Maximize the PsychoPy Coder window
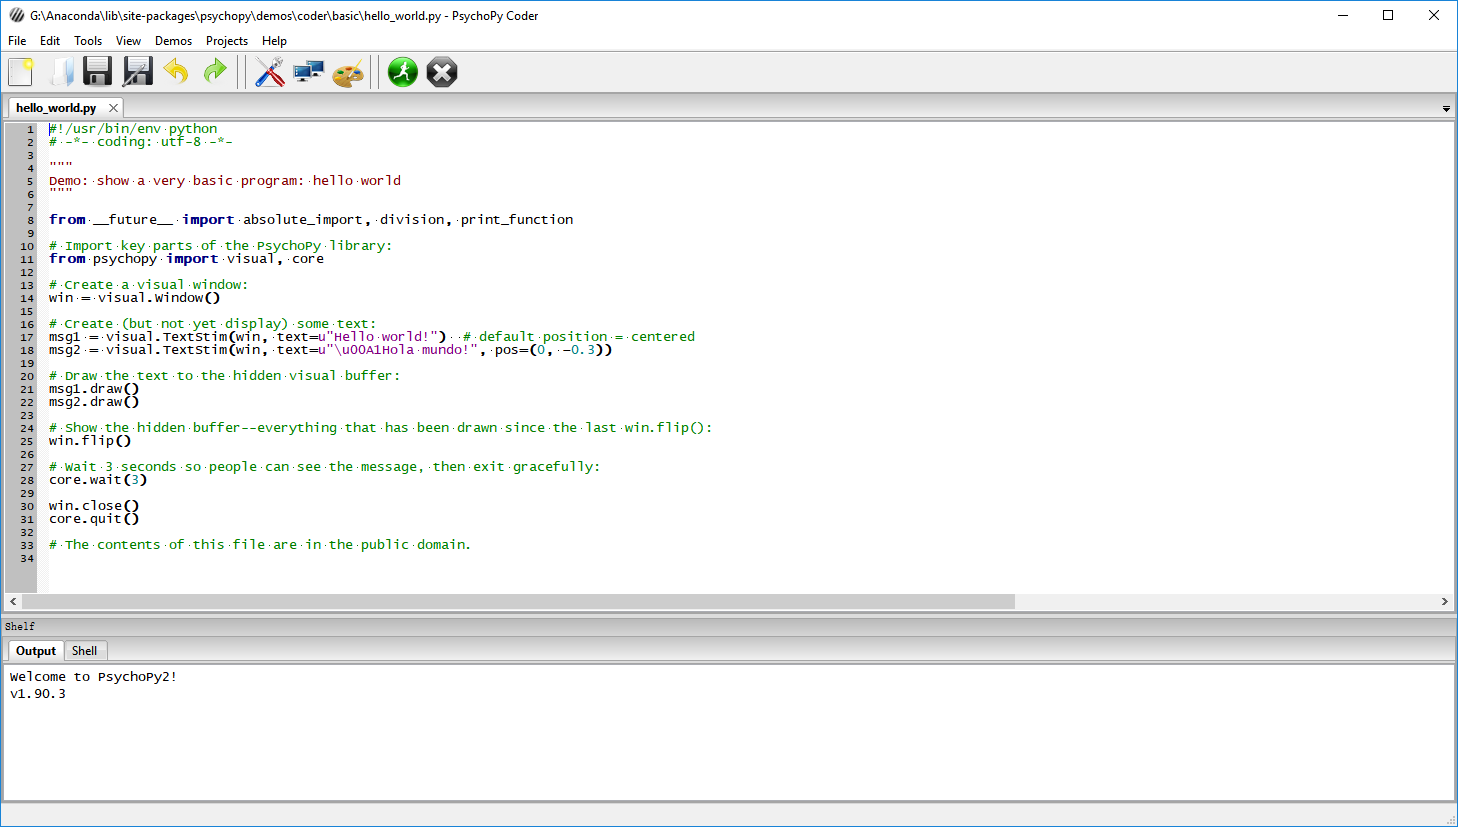 click(x=1388, y=15)
